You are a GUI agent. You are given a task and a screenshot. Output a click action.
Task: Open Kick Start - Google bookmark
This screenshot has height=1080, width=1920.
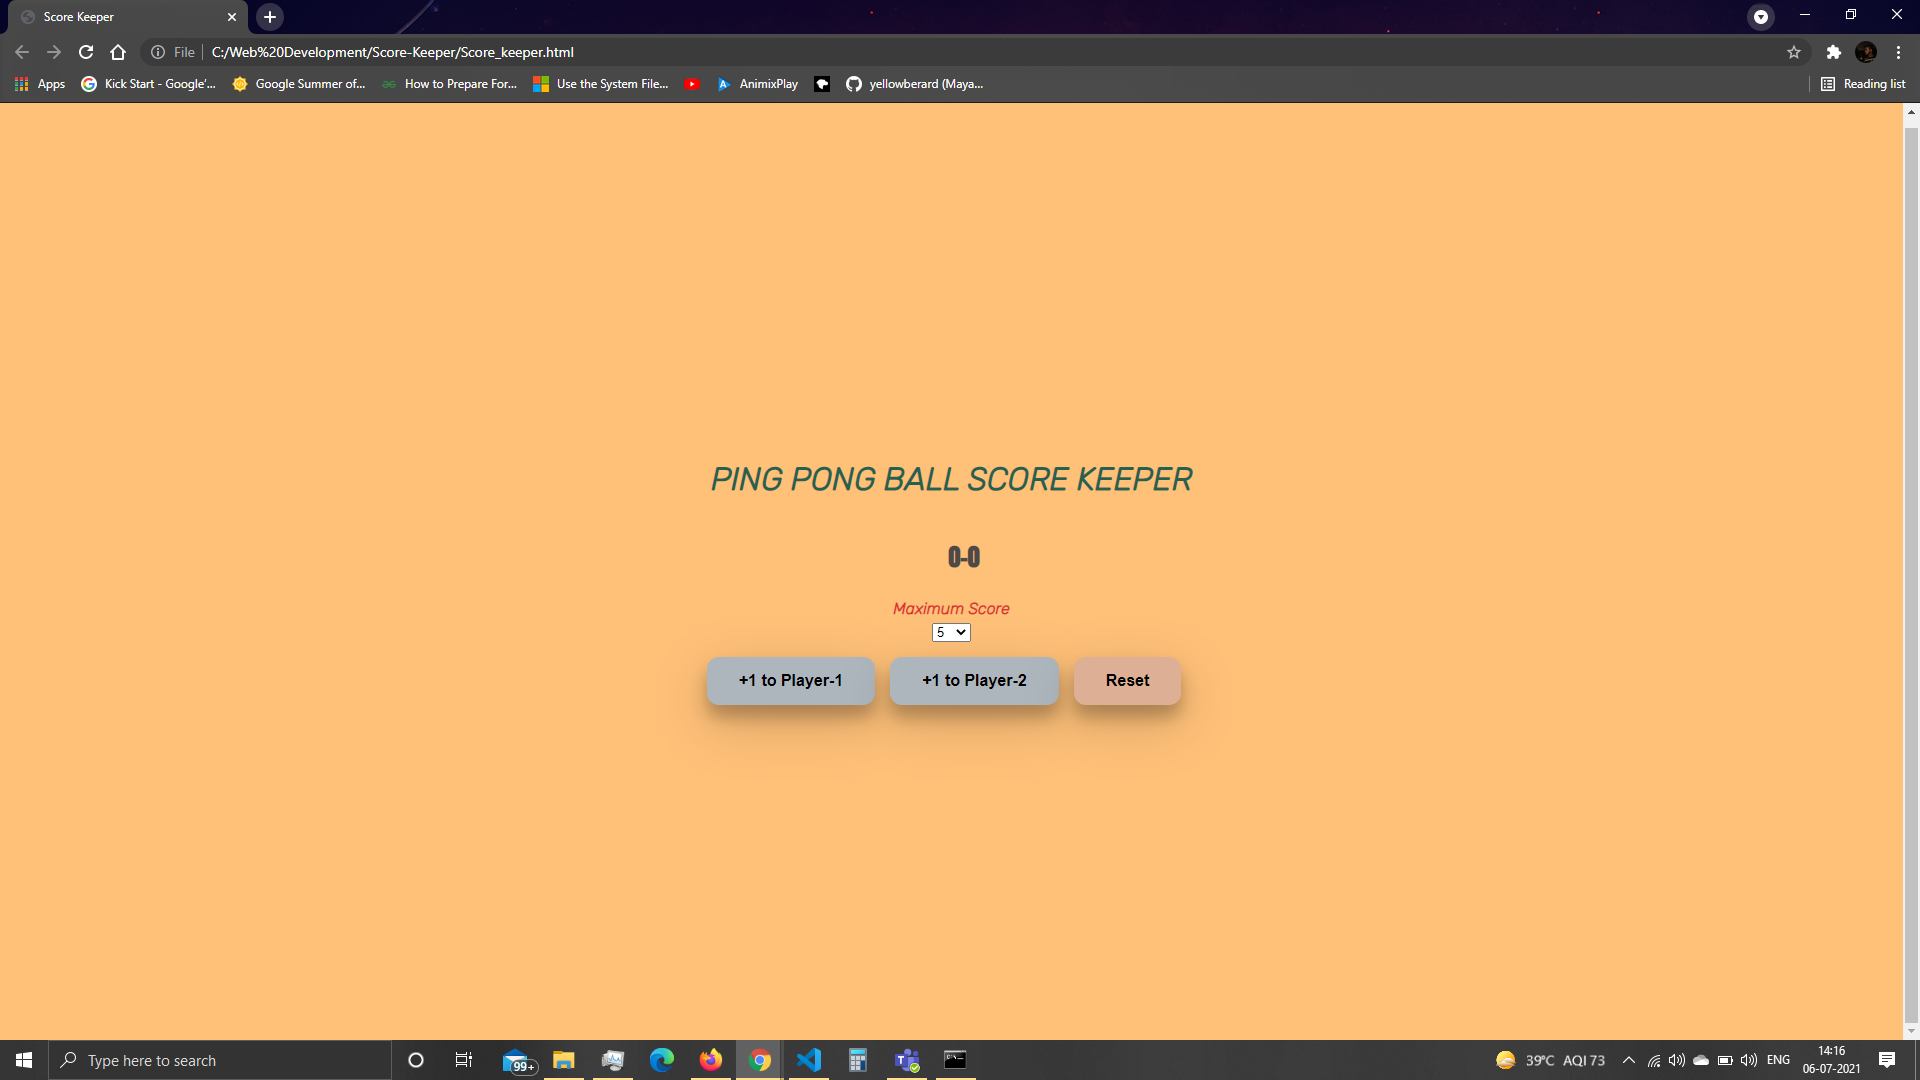[149, 84]
